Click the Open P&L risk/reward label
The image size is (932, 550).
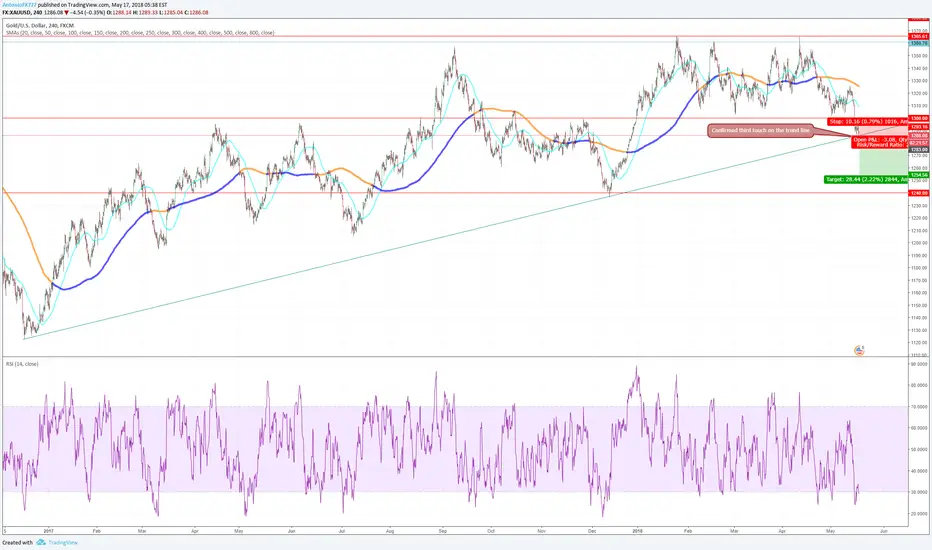880,142
